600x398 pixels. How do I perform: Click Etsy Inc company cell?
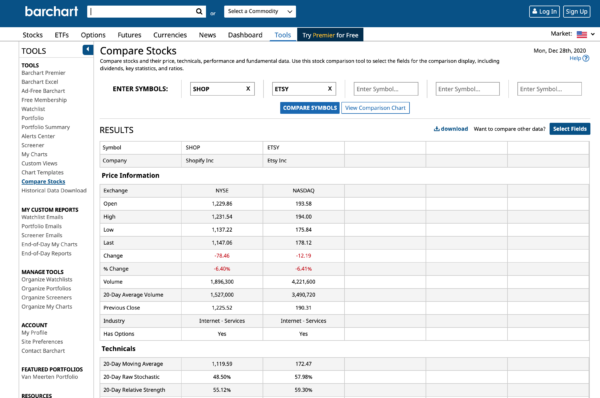303,161
